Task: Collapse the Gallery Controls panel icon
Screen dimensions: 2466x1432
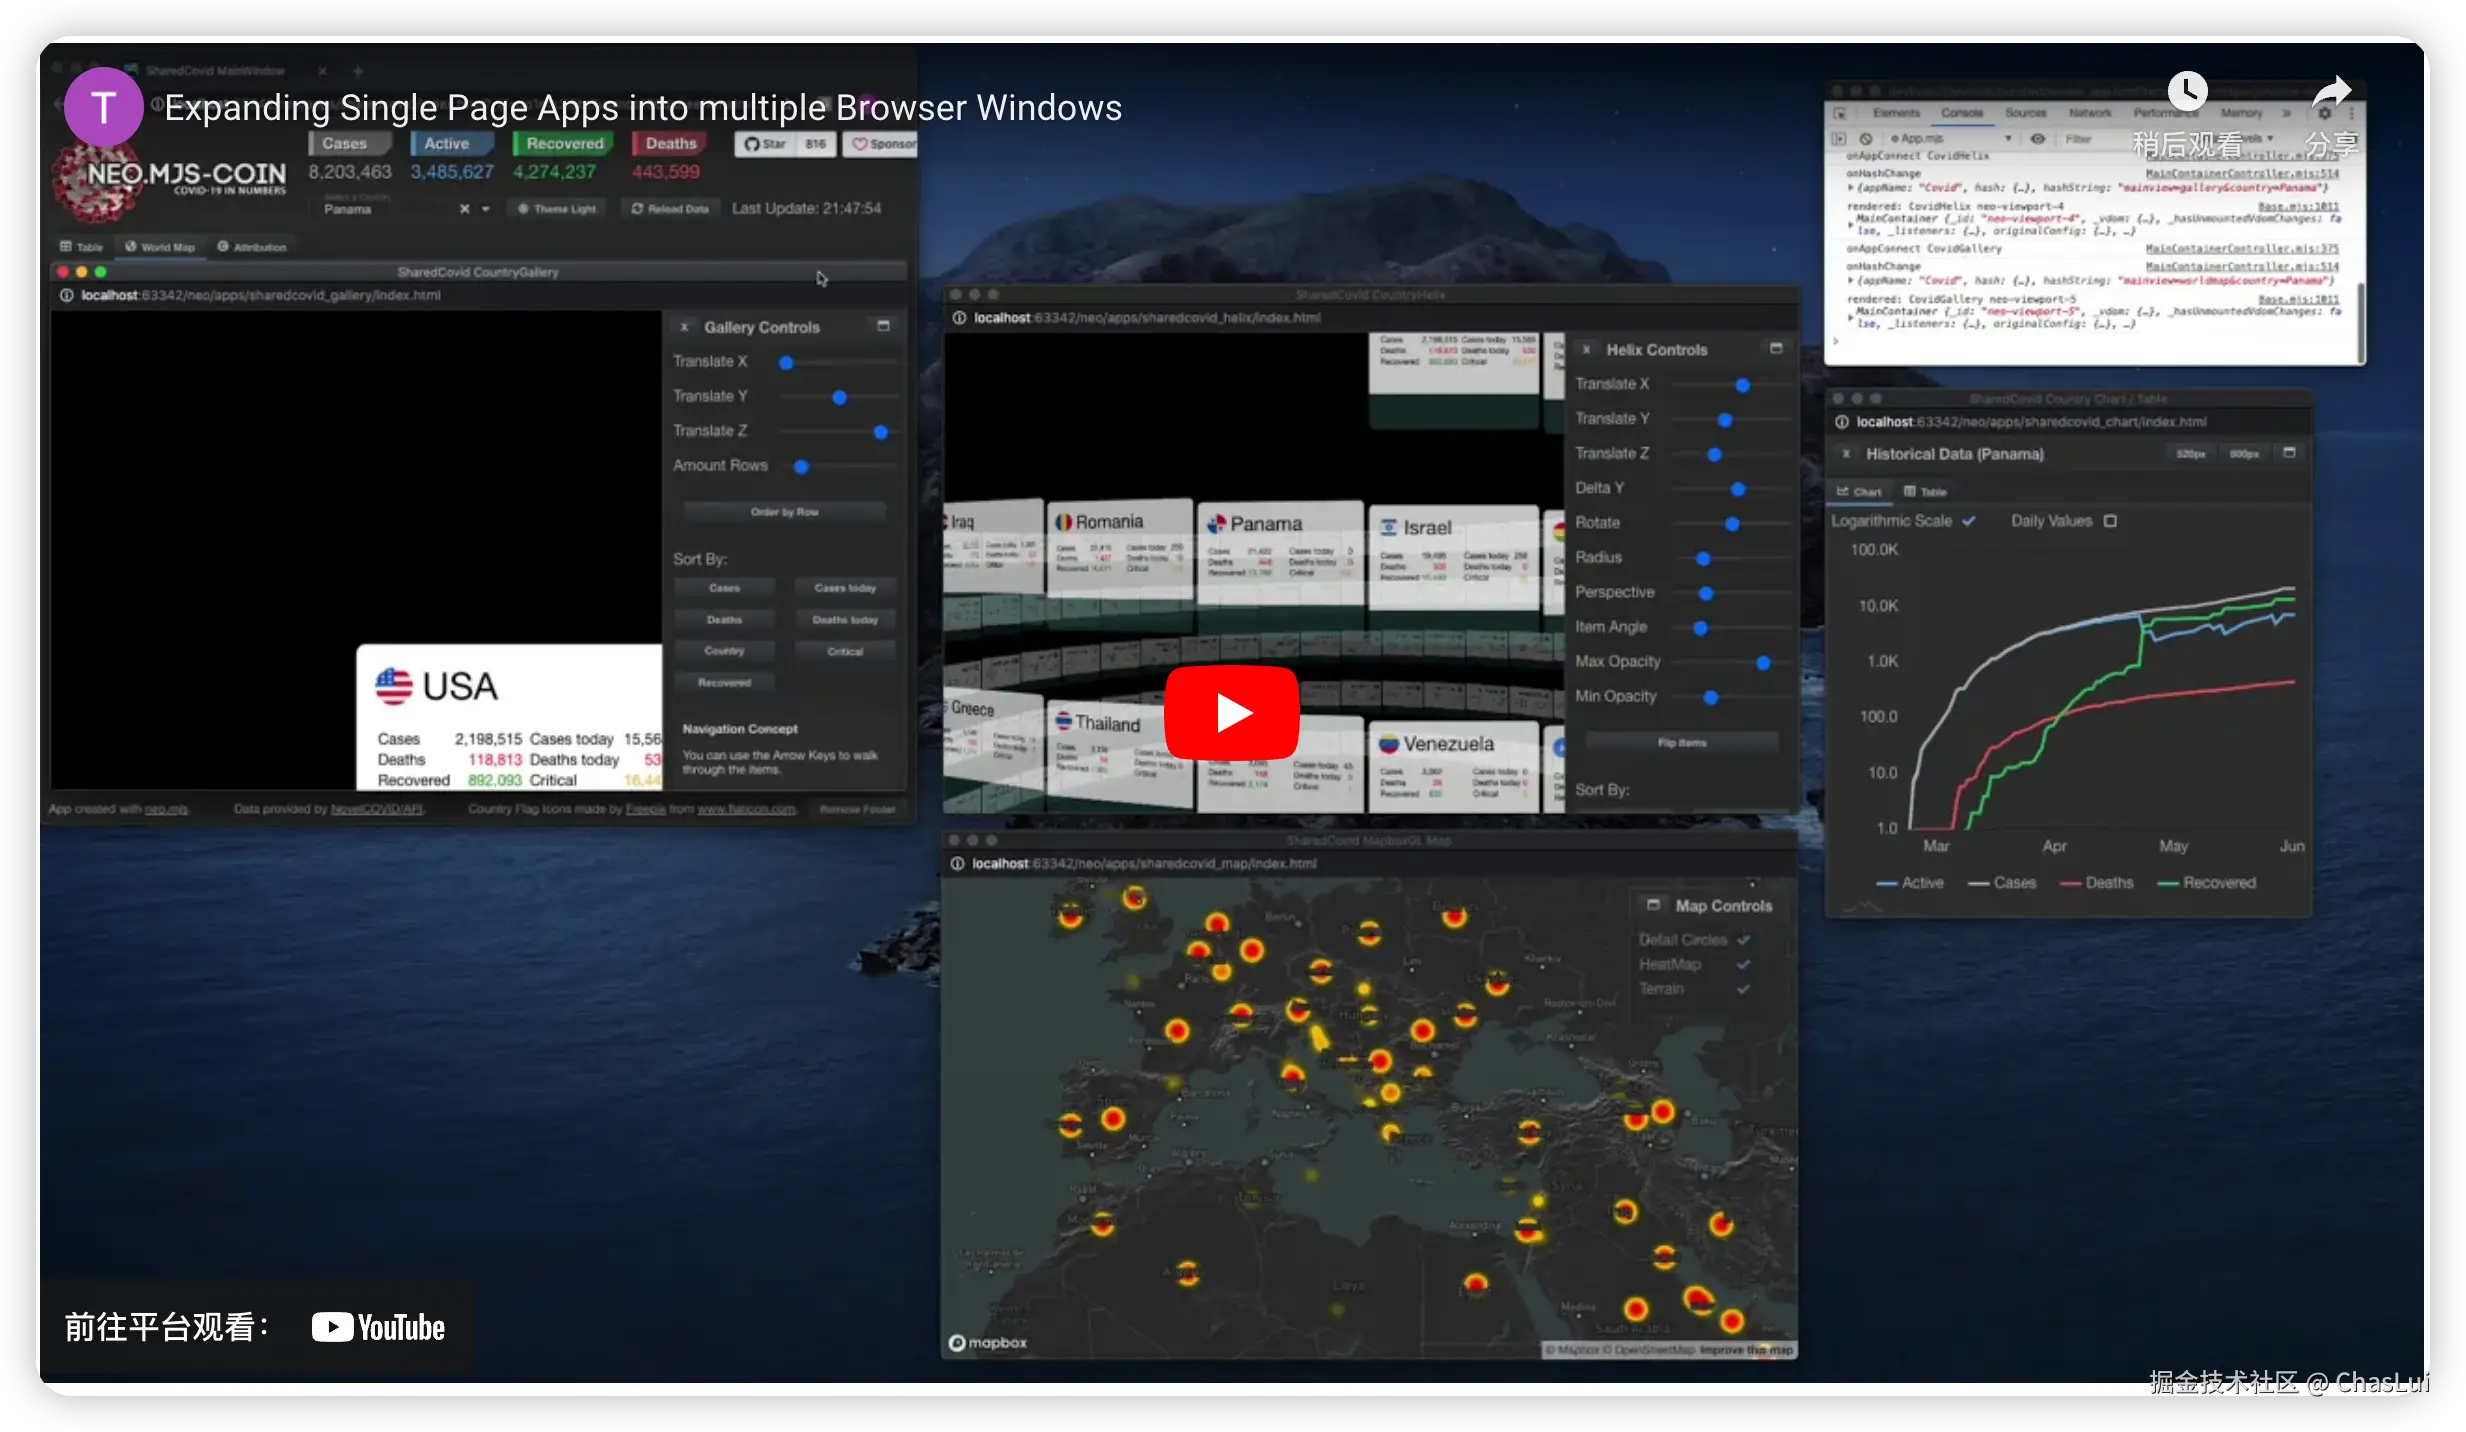Action: pyautogui.click(x=883, y=326)
